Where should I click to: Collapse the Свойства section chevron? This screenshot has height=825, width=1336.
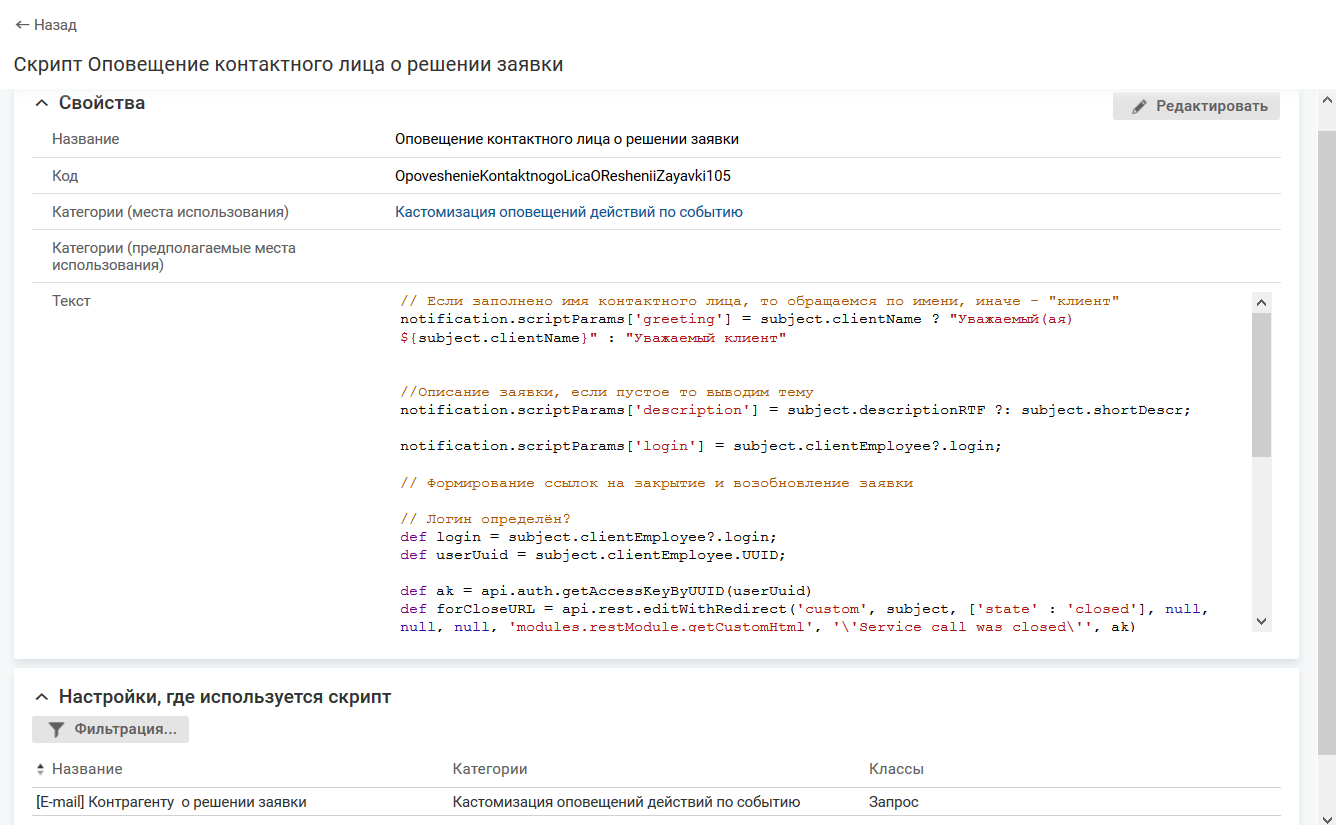pos(41,103)
